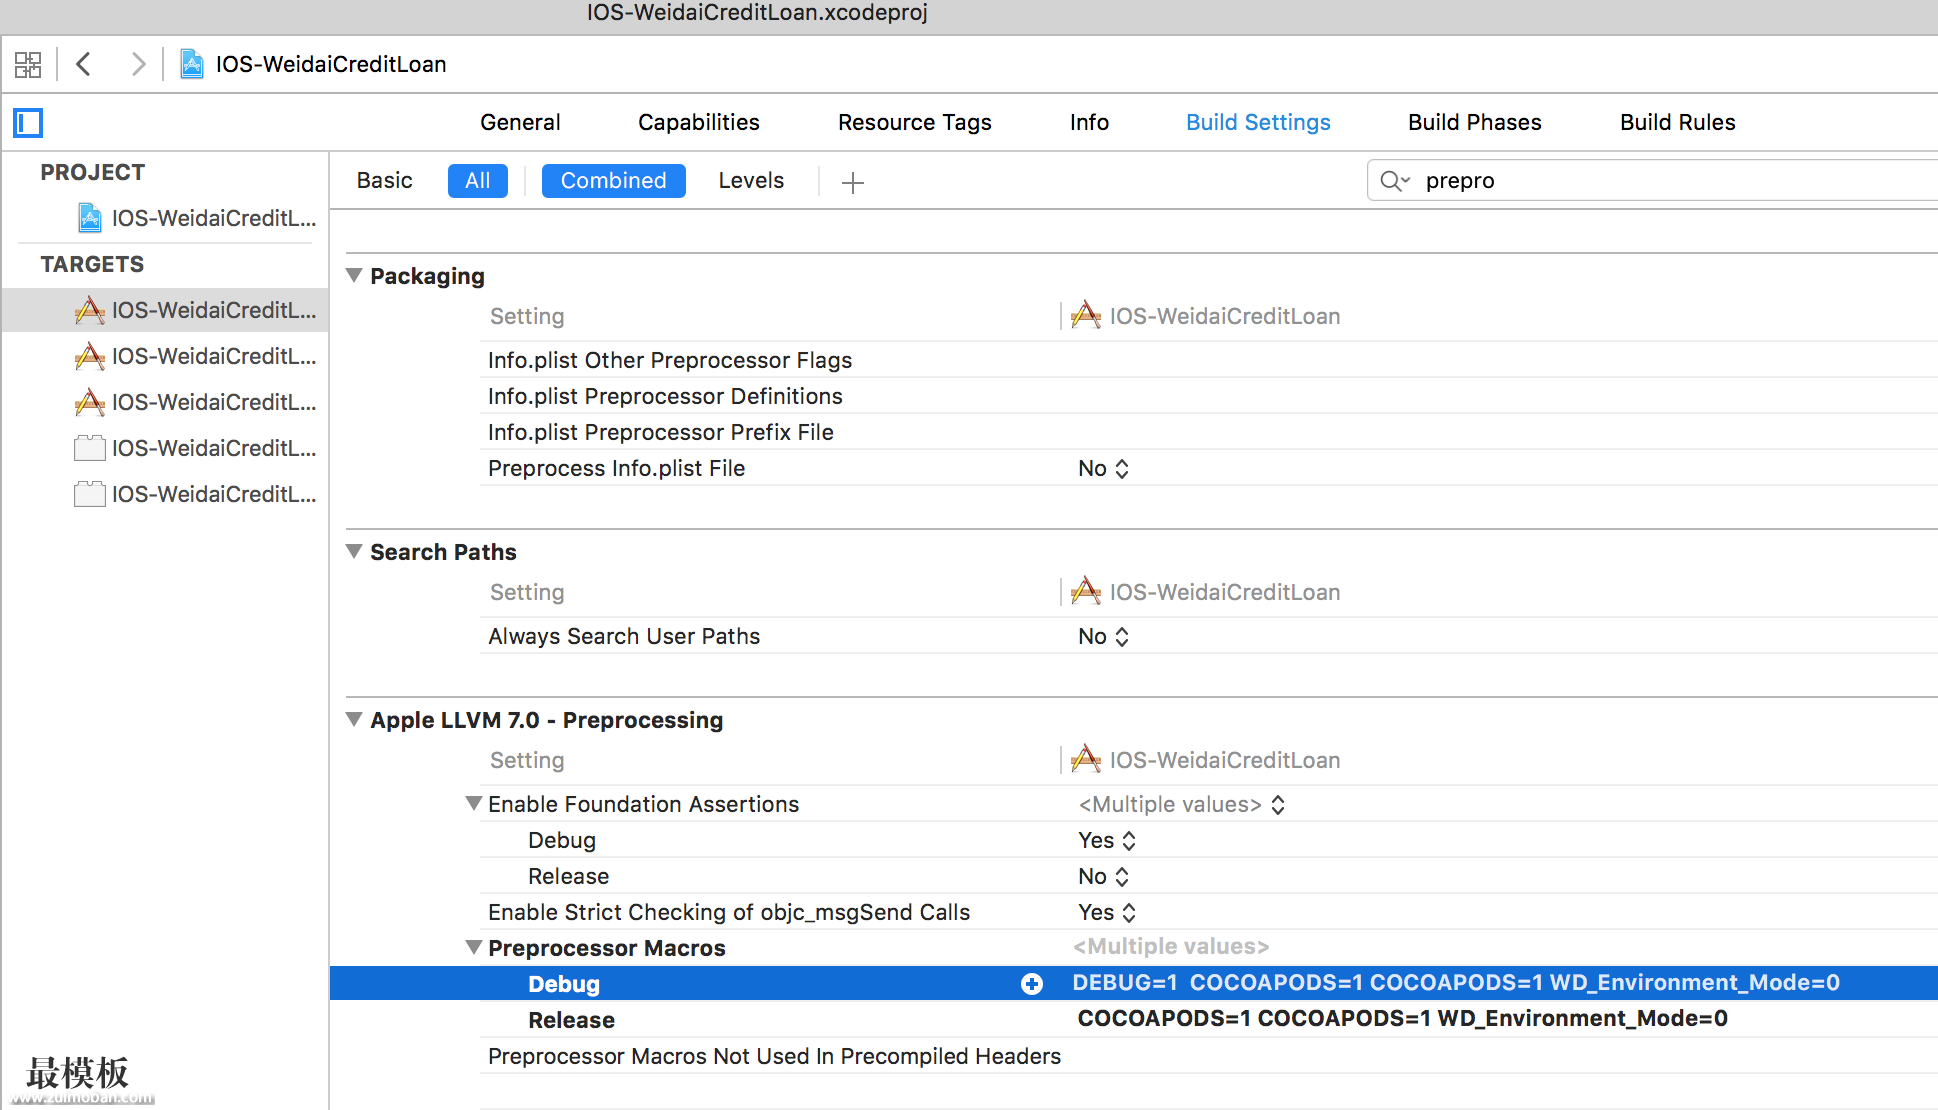Add a build setting with plus icon

[x=852, y=182]
